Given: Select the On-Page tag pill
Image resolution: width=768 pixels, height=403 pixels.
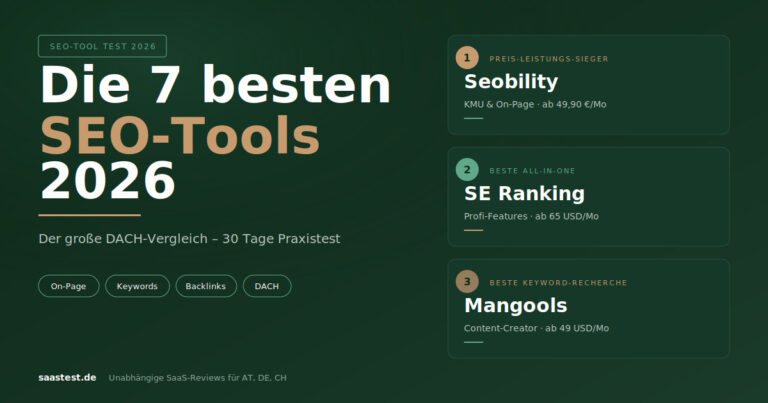Looking at the screenshot, I should coord(69,286).
